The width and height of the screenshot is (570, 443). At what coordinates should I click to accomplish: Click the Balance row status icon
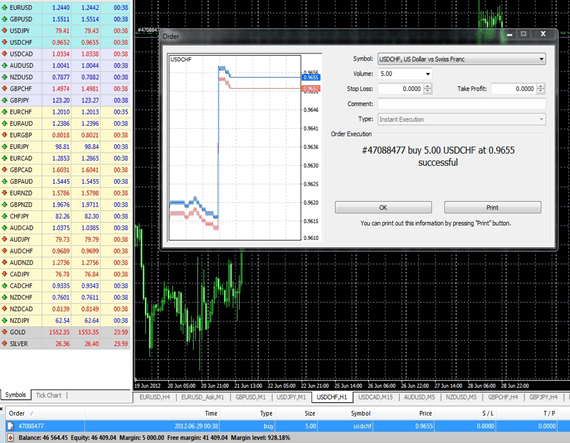[x=11, y=438]
